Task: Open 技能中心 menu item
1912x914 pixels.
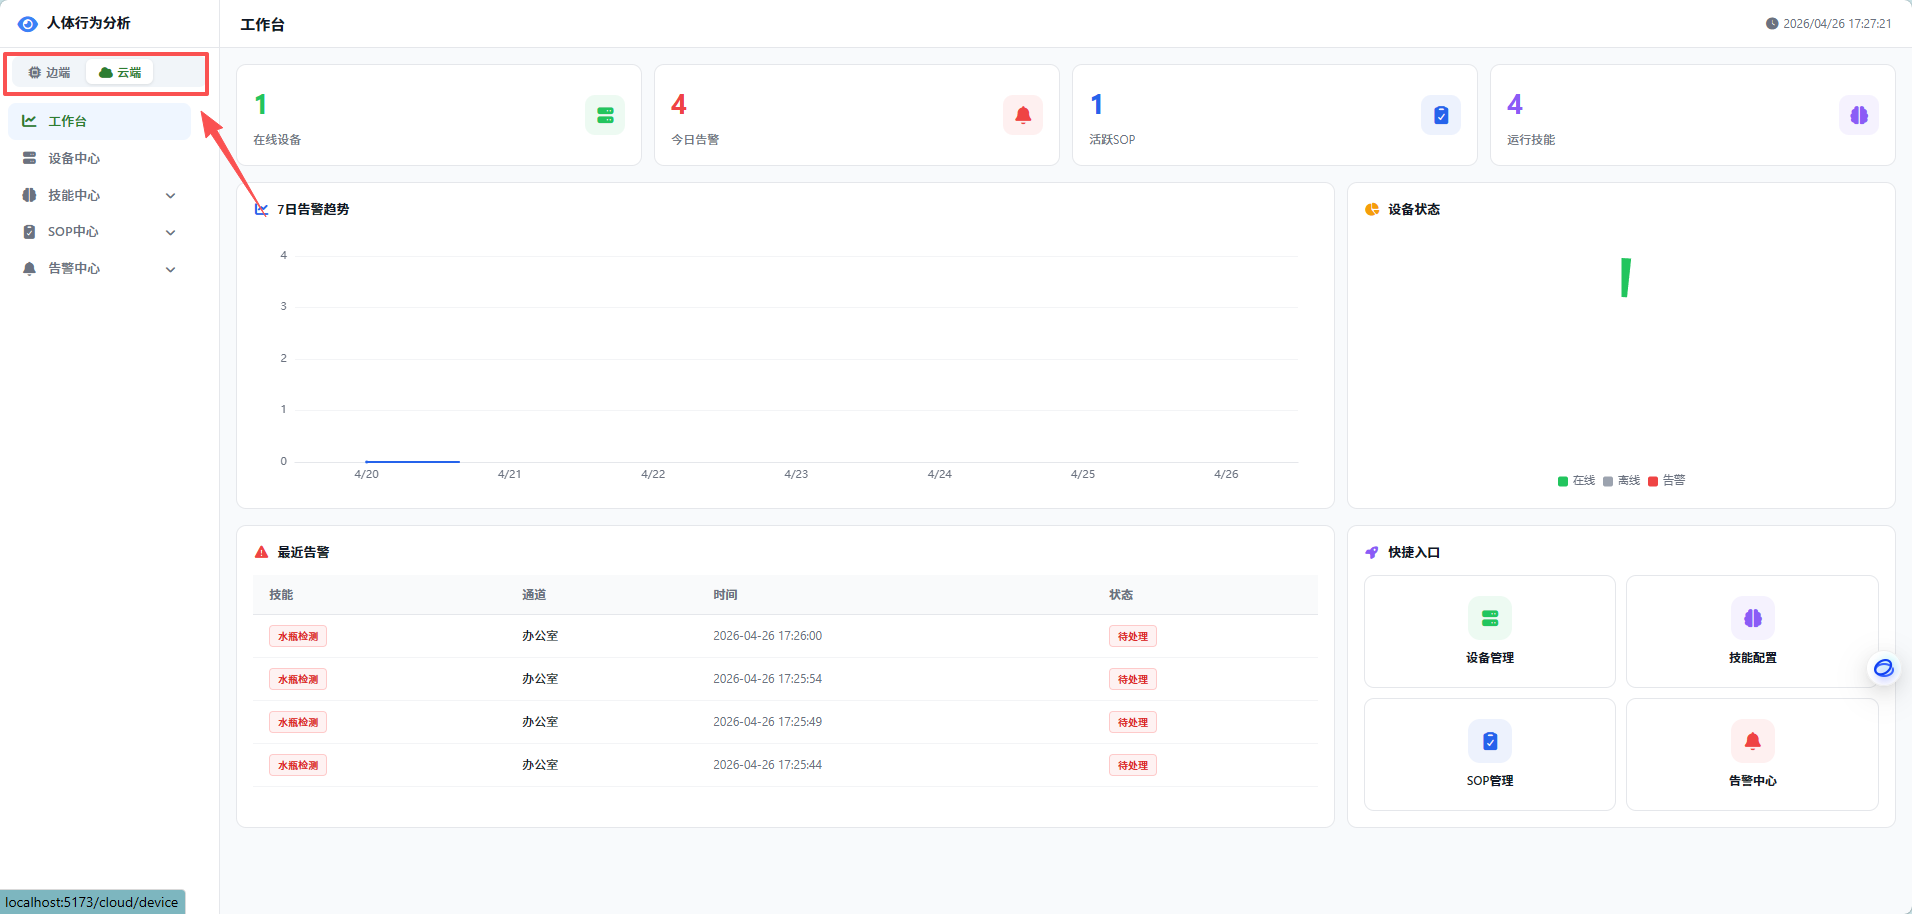Action: (99, 195)
